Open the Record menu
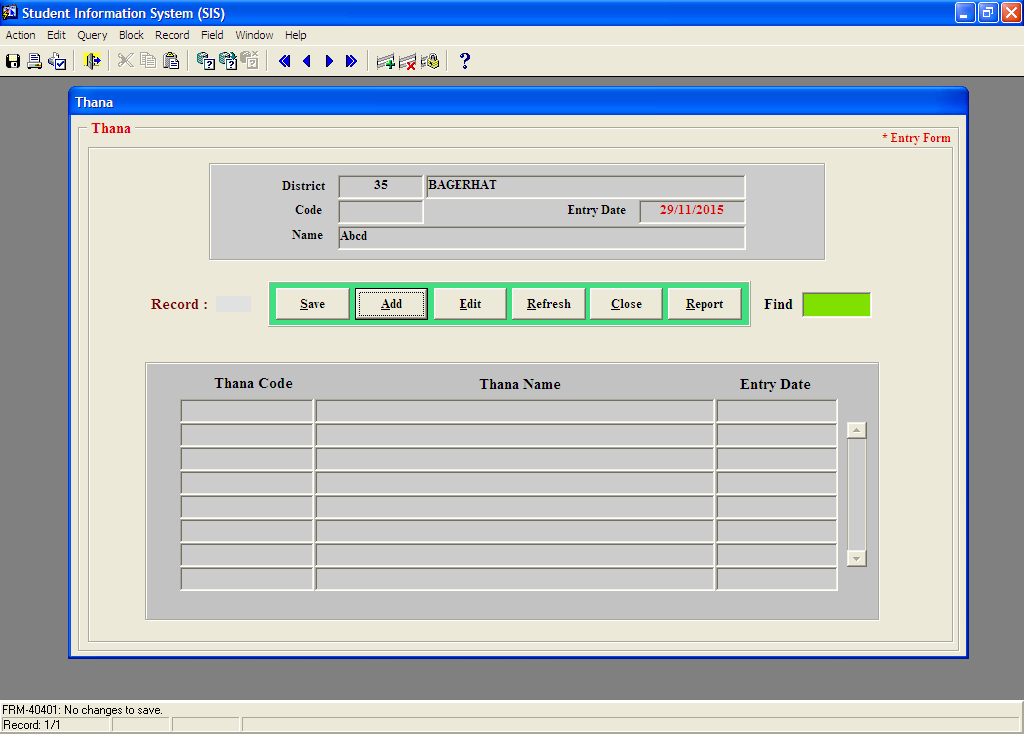The height and width of the screenshot is (734, 1024). (172, 35)
